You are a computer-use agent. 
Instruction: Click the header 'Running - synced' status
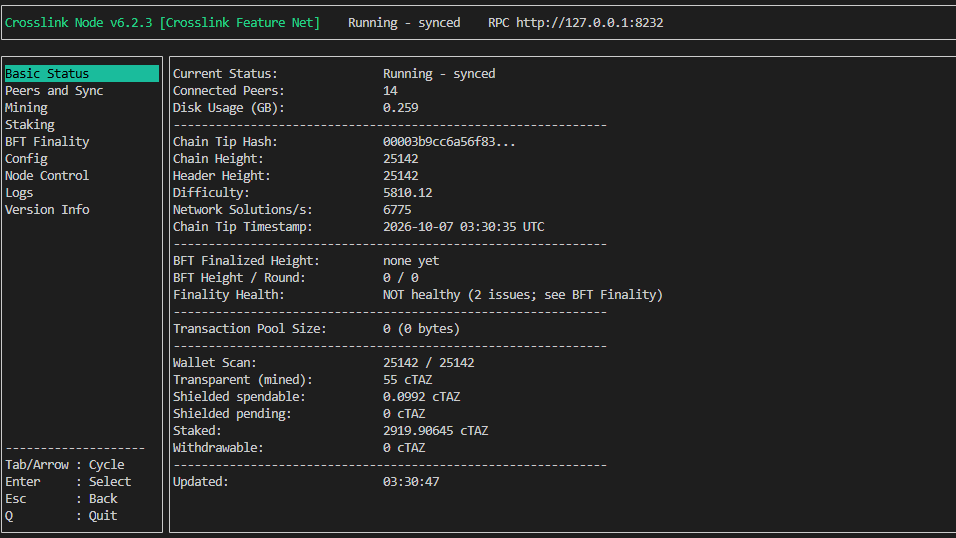tap(404, 23)
